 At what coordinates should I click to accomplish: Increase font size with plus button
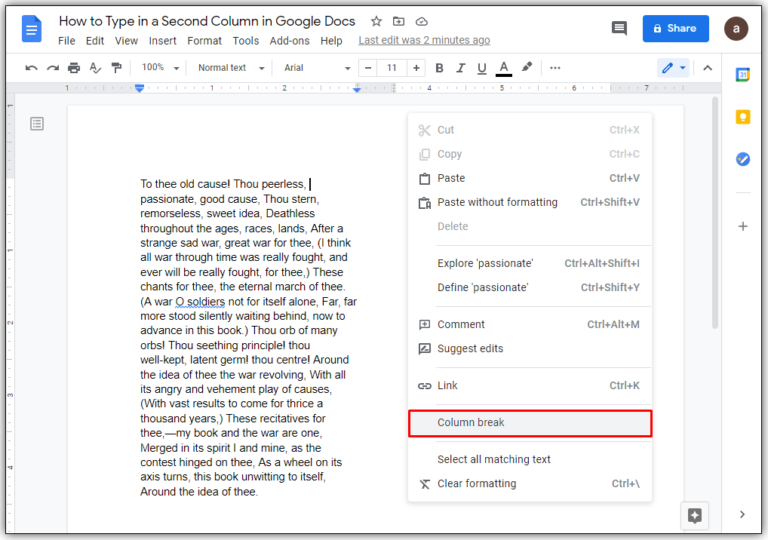[416, 68]
